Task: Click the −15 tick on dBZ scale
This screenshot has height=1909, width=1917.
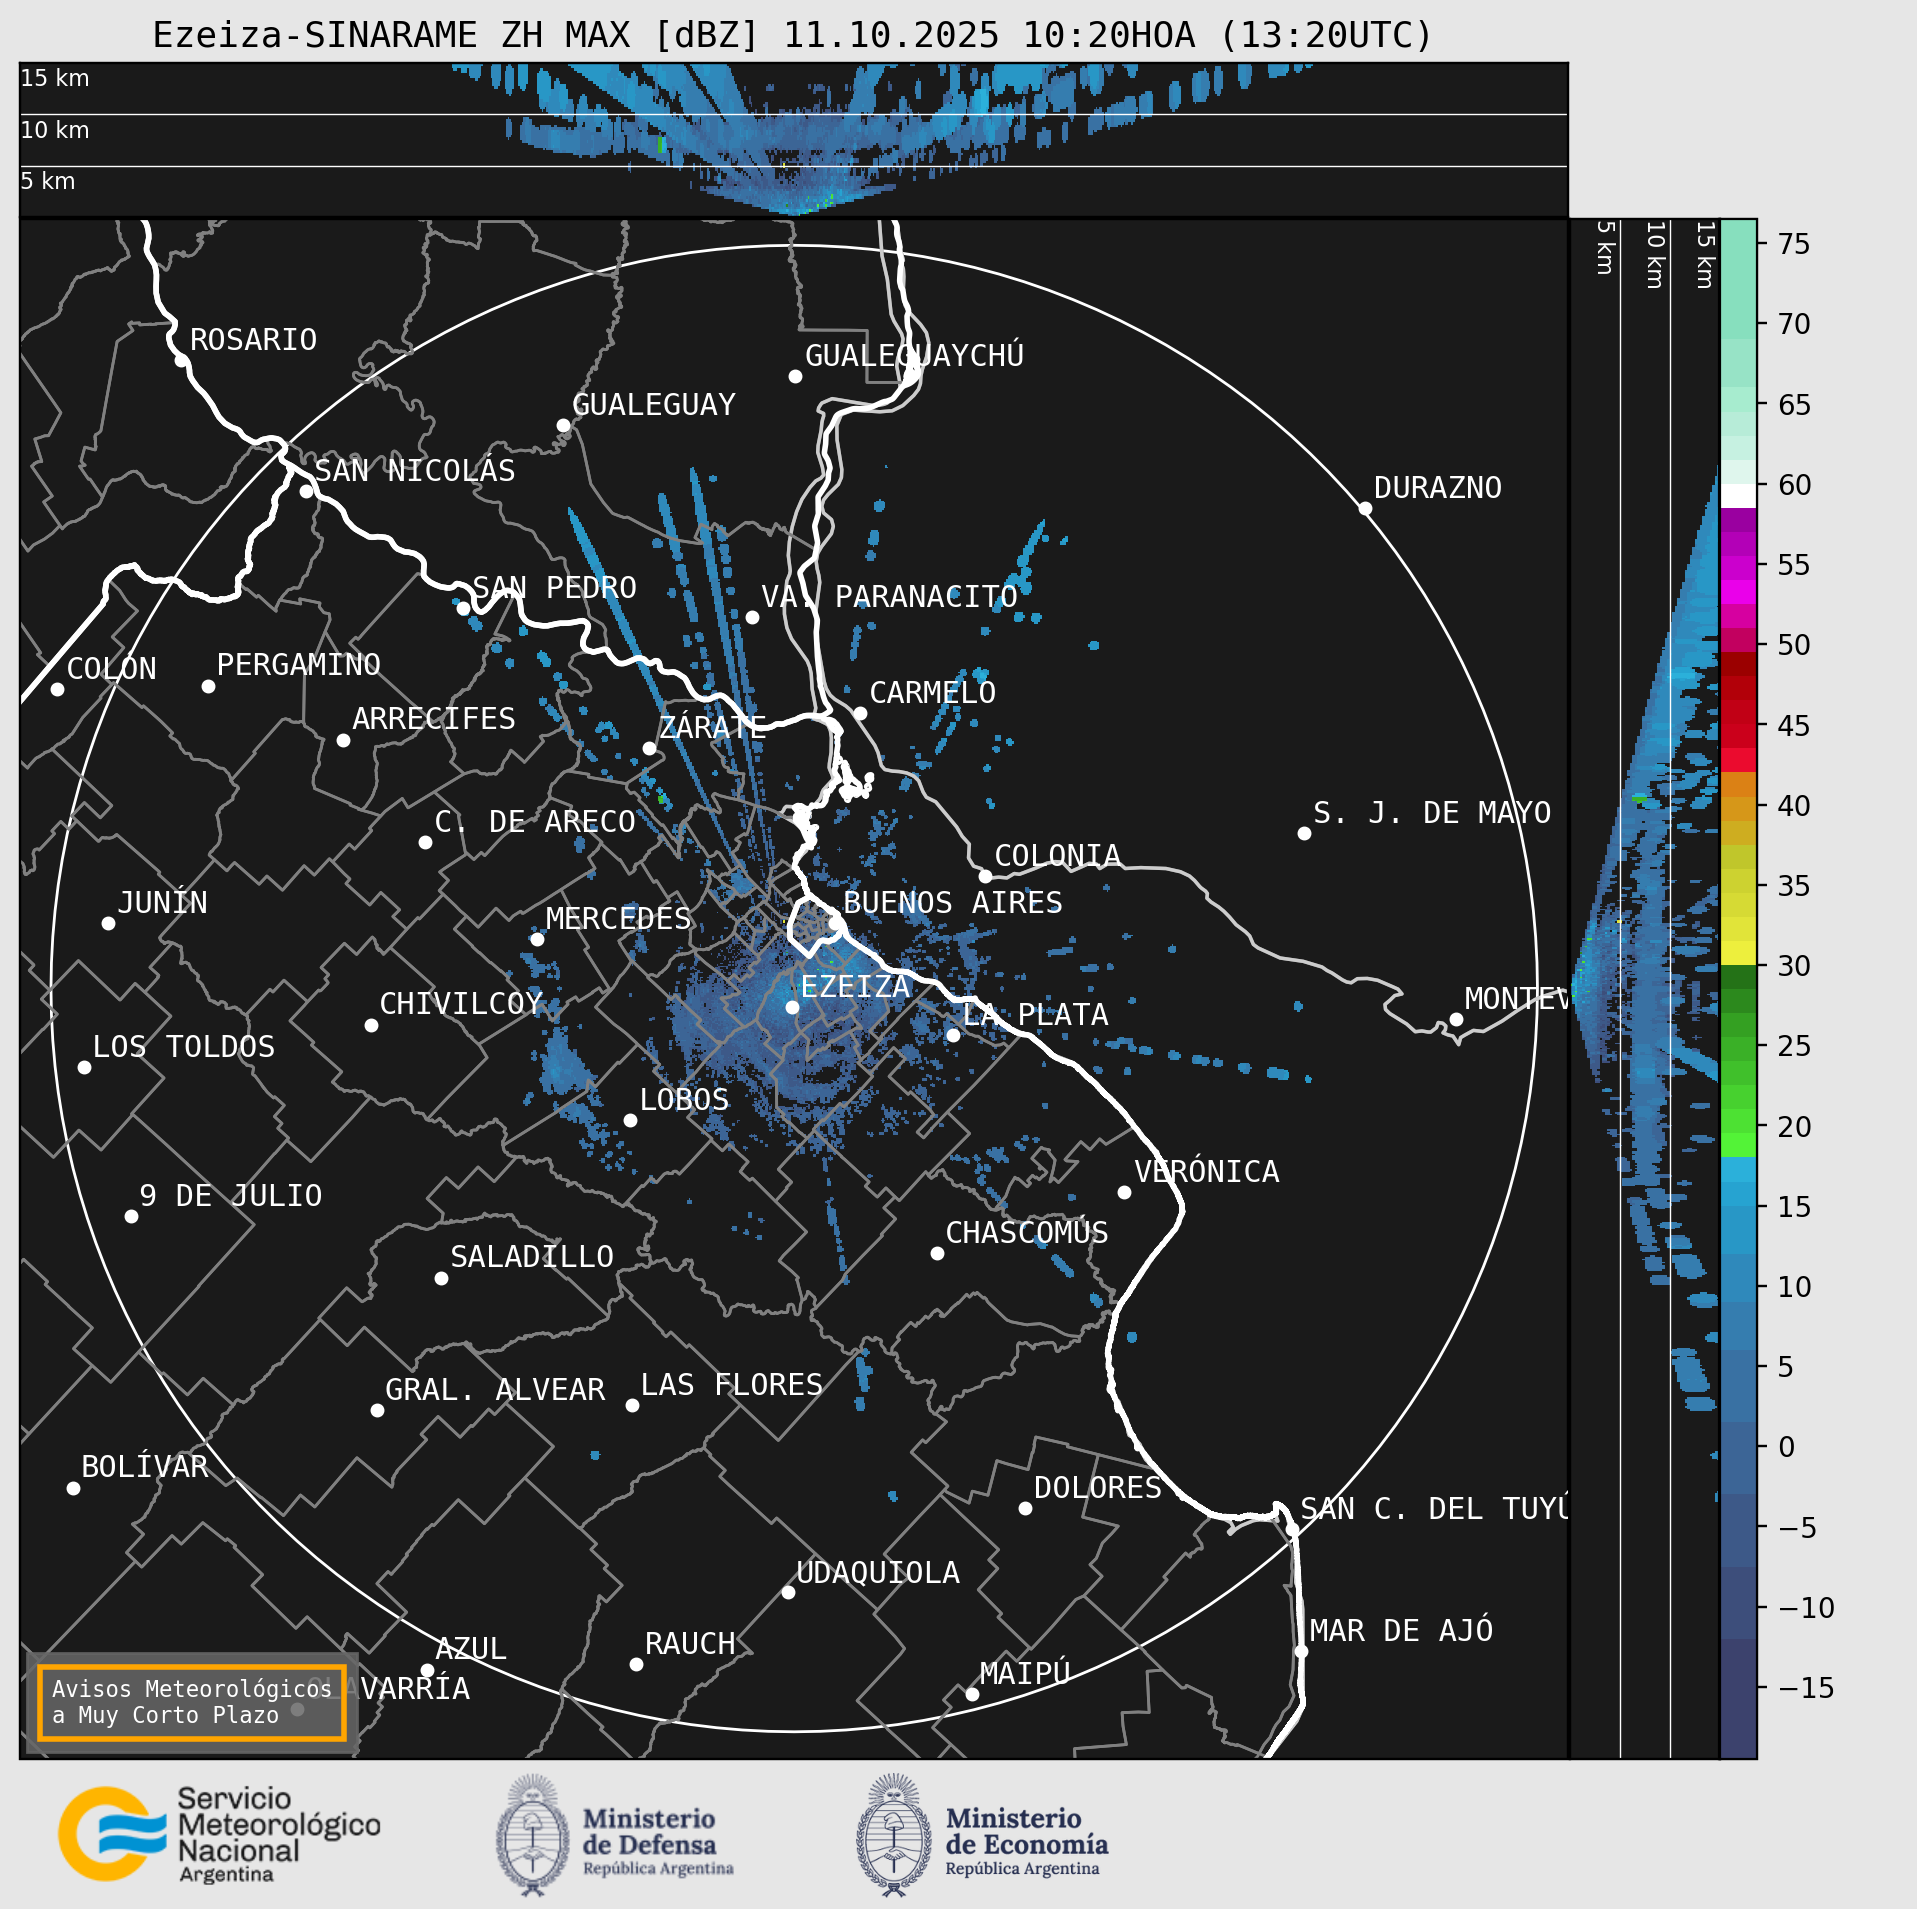Action: tap(1806, 1688)
